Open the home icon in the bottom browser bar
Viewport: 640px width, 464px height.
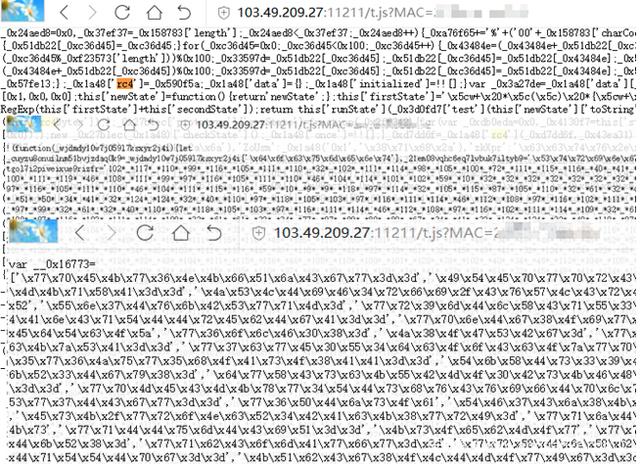181,233
